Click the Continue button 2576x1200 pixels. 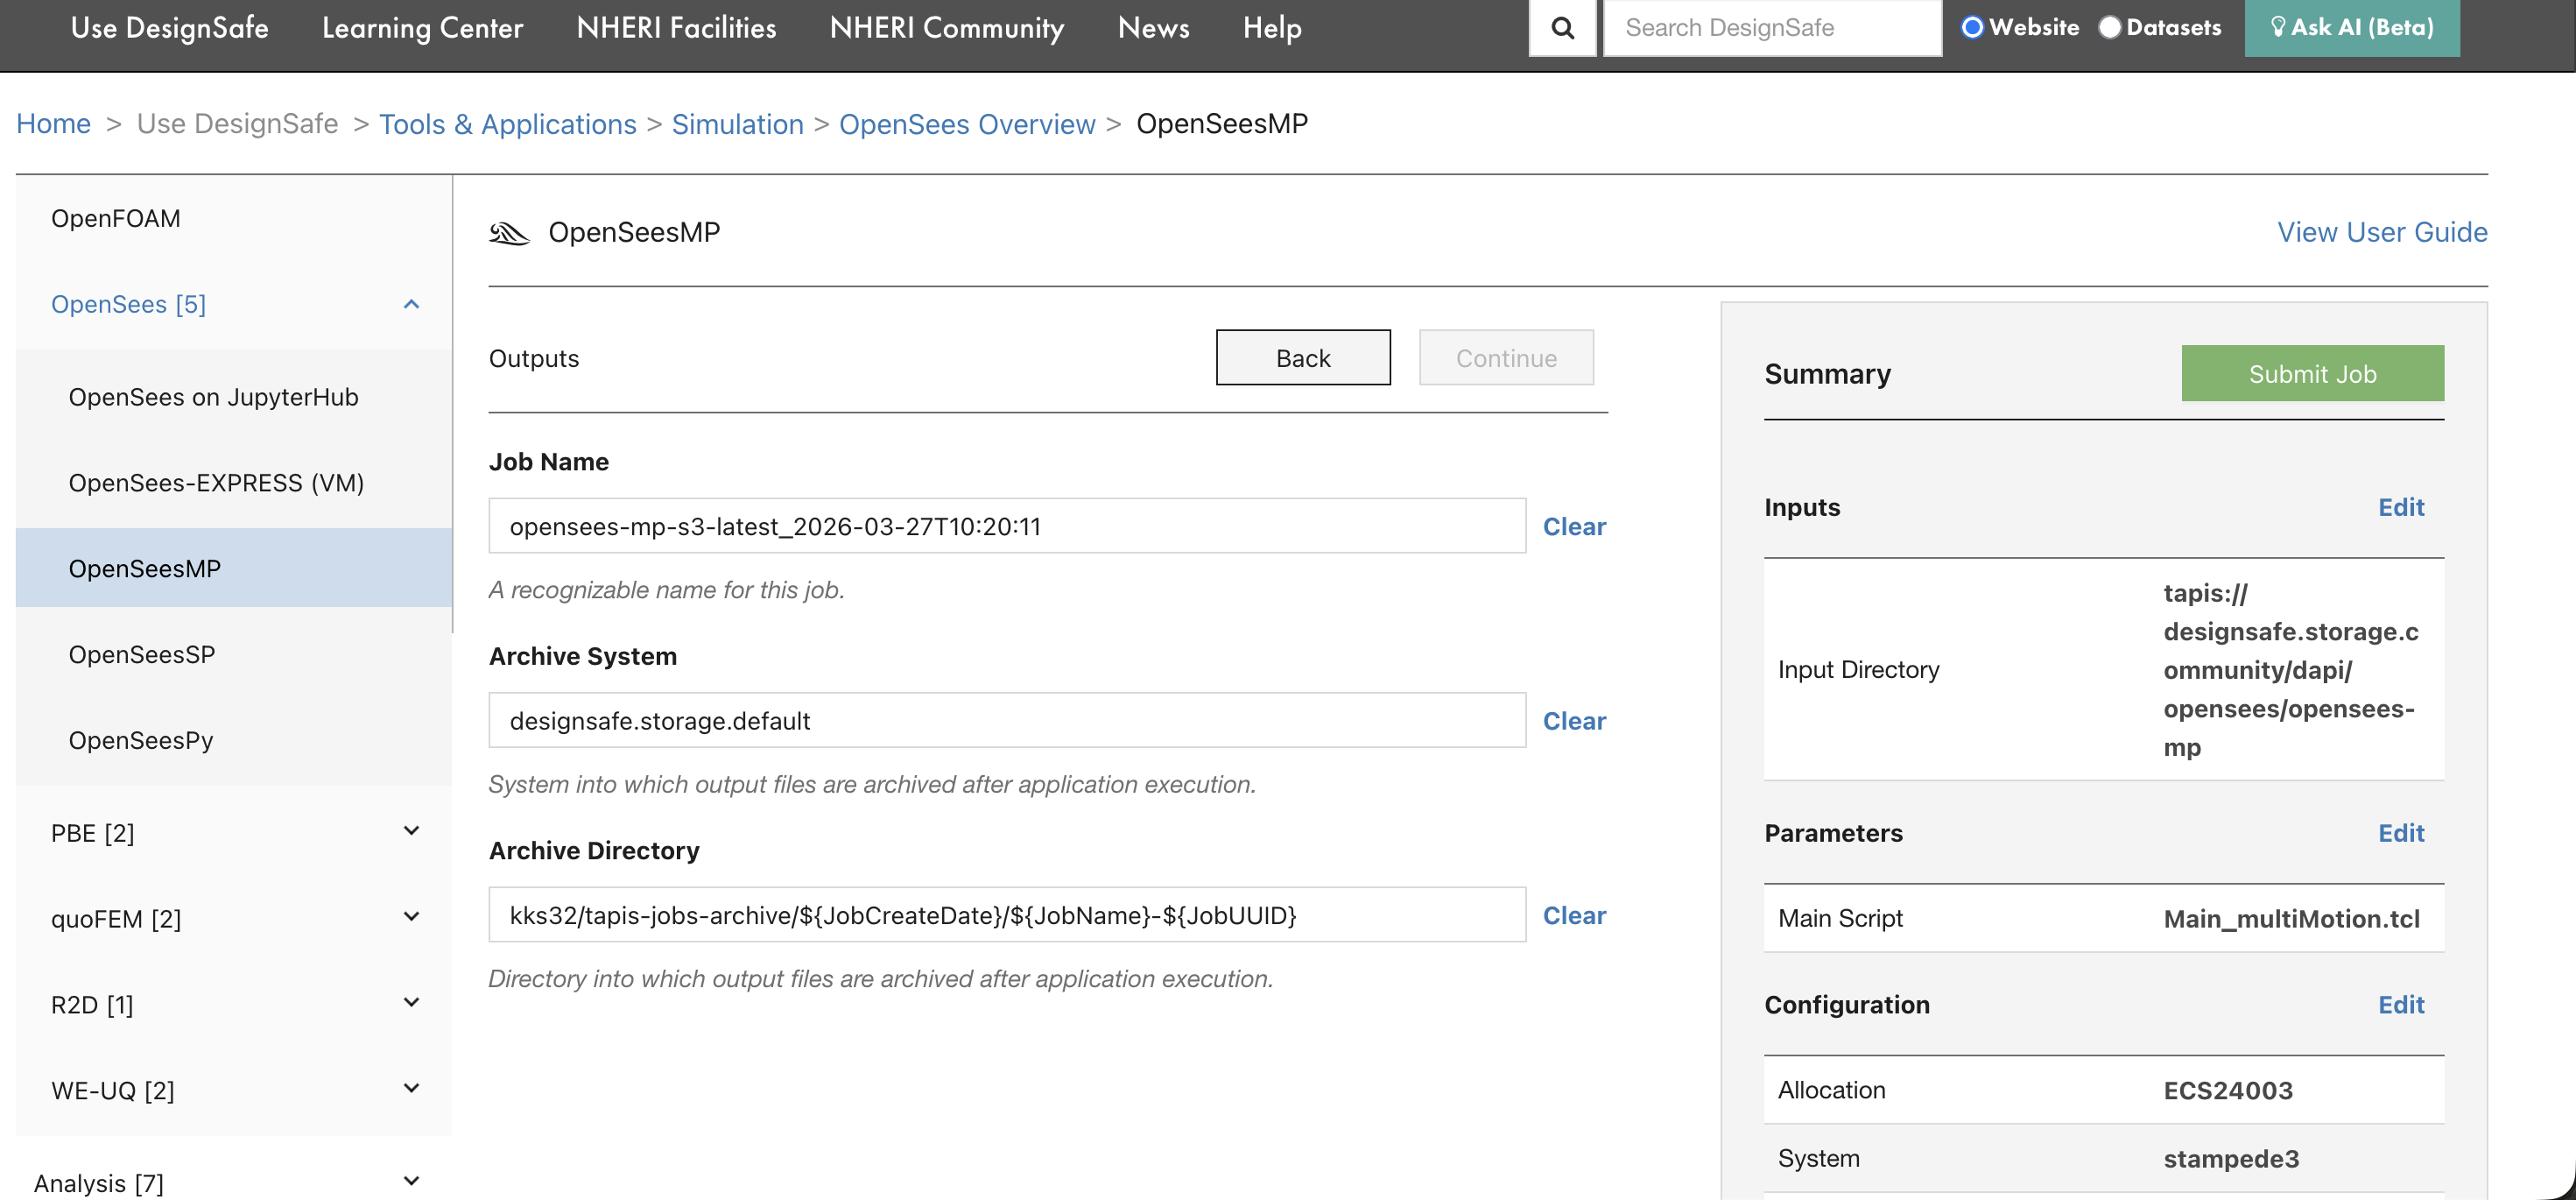[1506, 358]
